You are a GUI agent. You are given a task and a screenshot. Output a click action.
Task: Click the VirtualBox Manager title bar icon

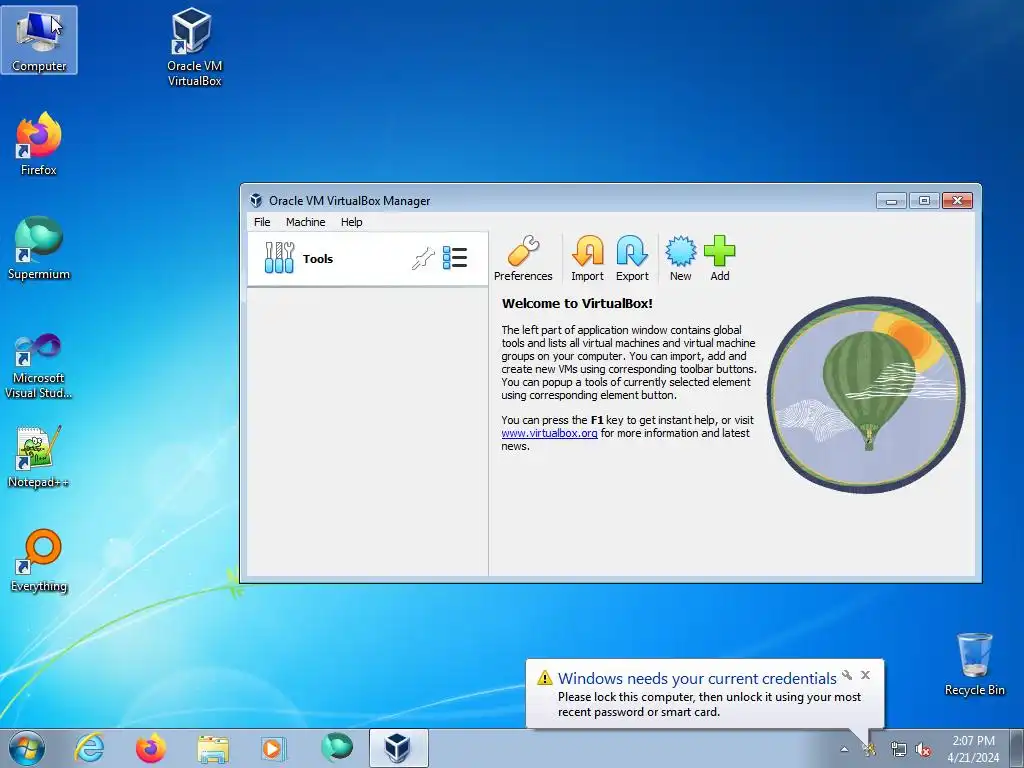256,200
